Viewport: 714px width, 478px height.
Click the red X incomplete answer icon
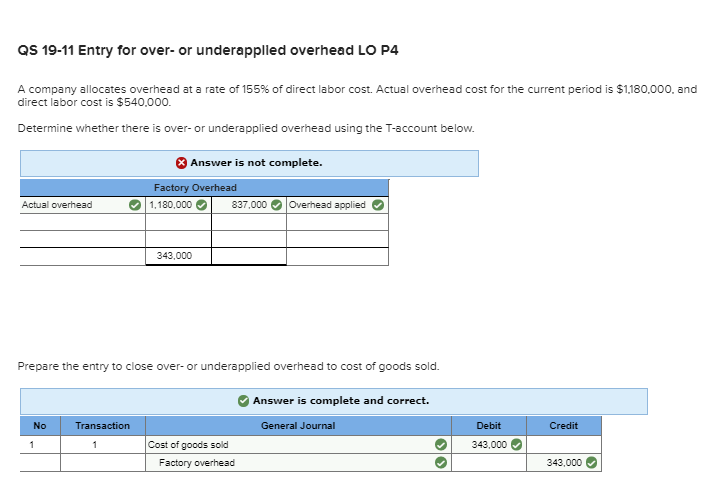181,163
